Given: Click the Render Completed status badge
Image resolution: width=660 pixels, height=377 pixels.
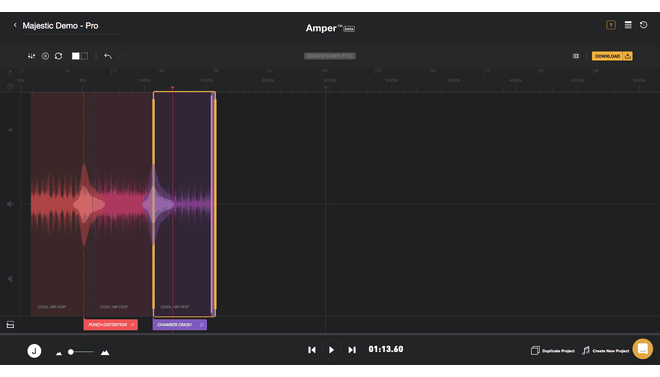Looking at the screenshot, I should click(x=330, y=56).
